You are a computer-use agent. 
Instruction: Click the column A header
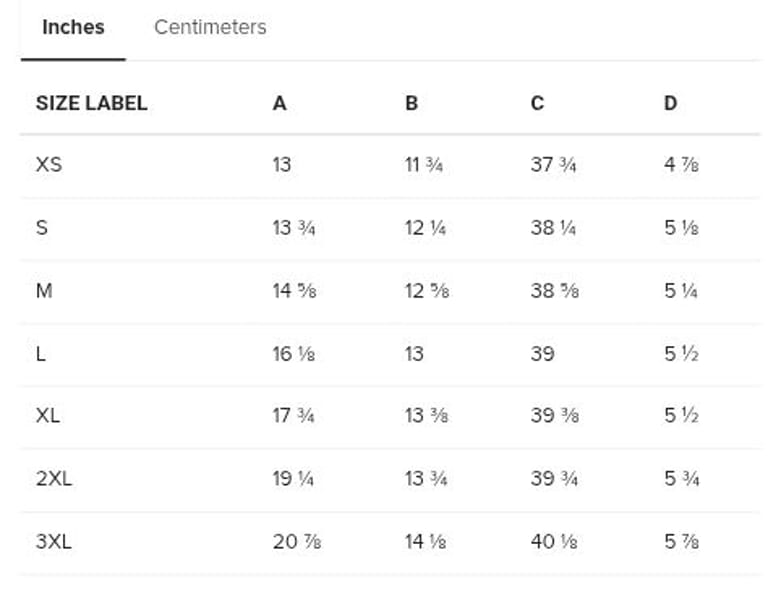(279, 103)
